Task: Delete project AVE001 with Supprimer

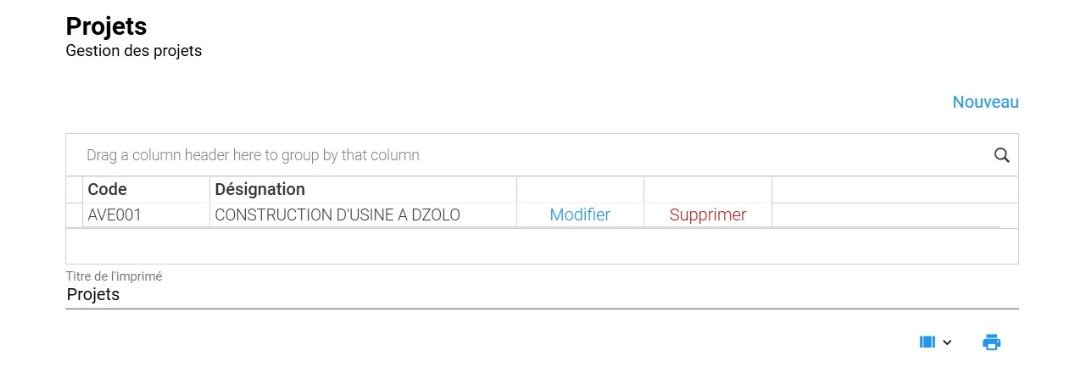Action: [707, 215]
